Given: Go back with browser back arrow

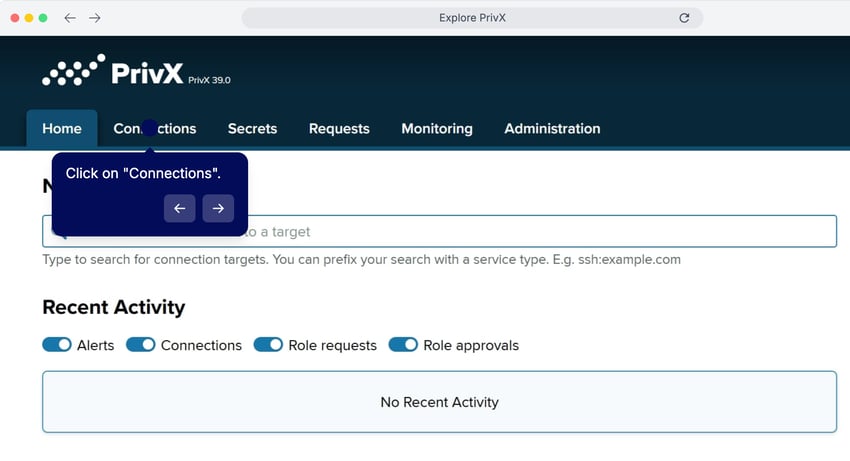Looking at the screenshot, I should click(70, 18).
